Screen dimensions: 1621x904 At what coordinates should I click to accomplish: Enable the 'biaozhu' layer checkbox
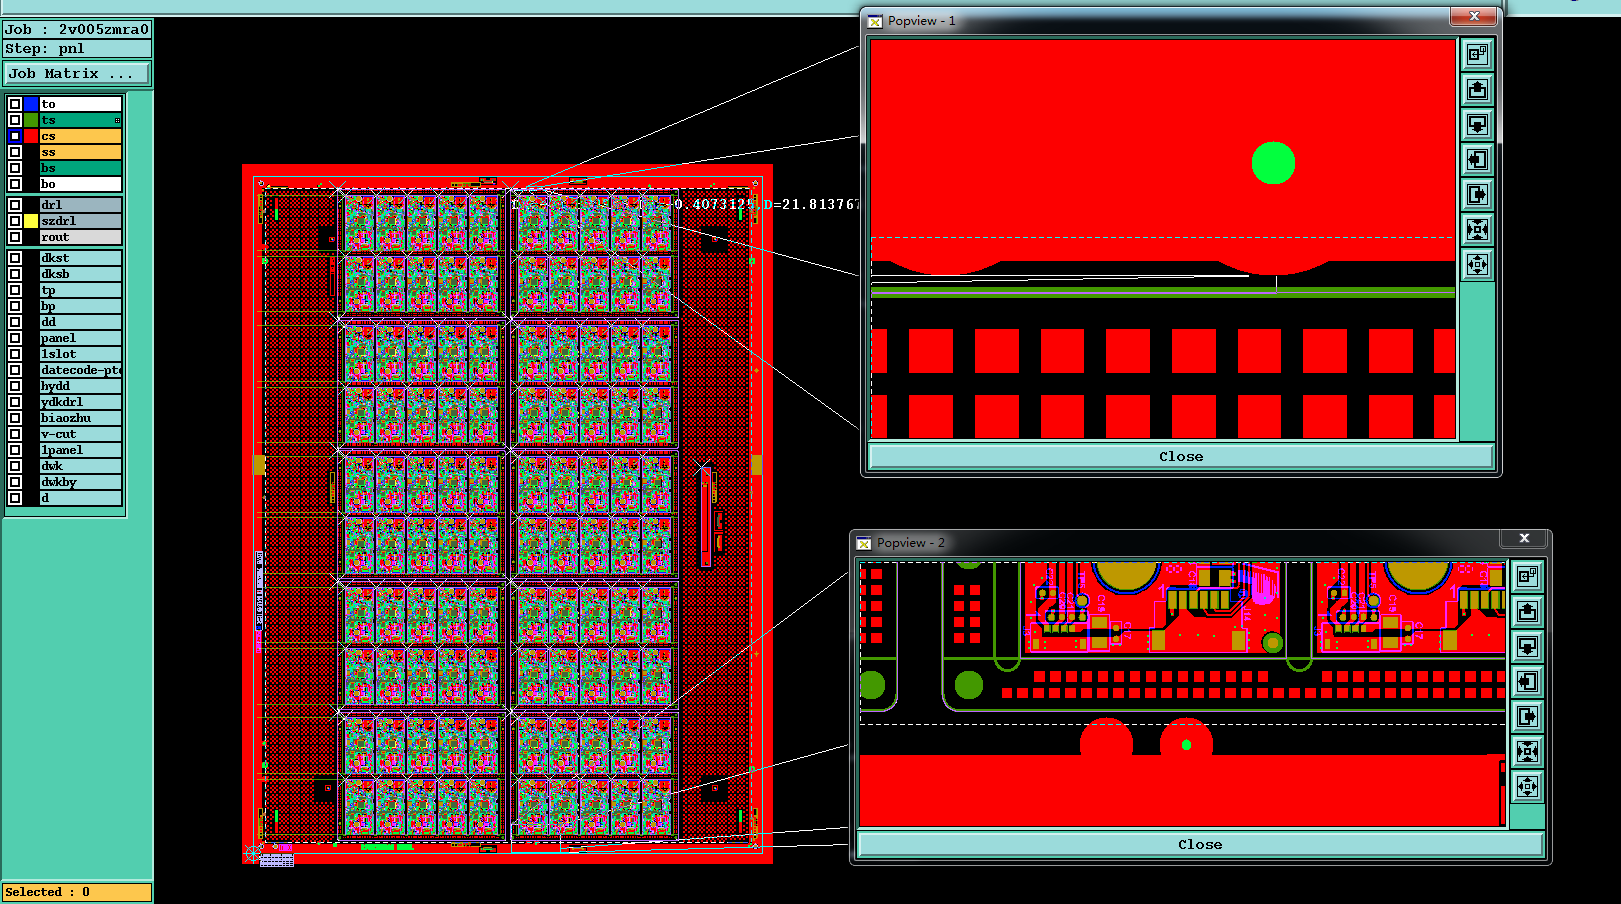point(15,418)
